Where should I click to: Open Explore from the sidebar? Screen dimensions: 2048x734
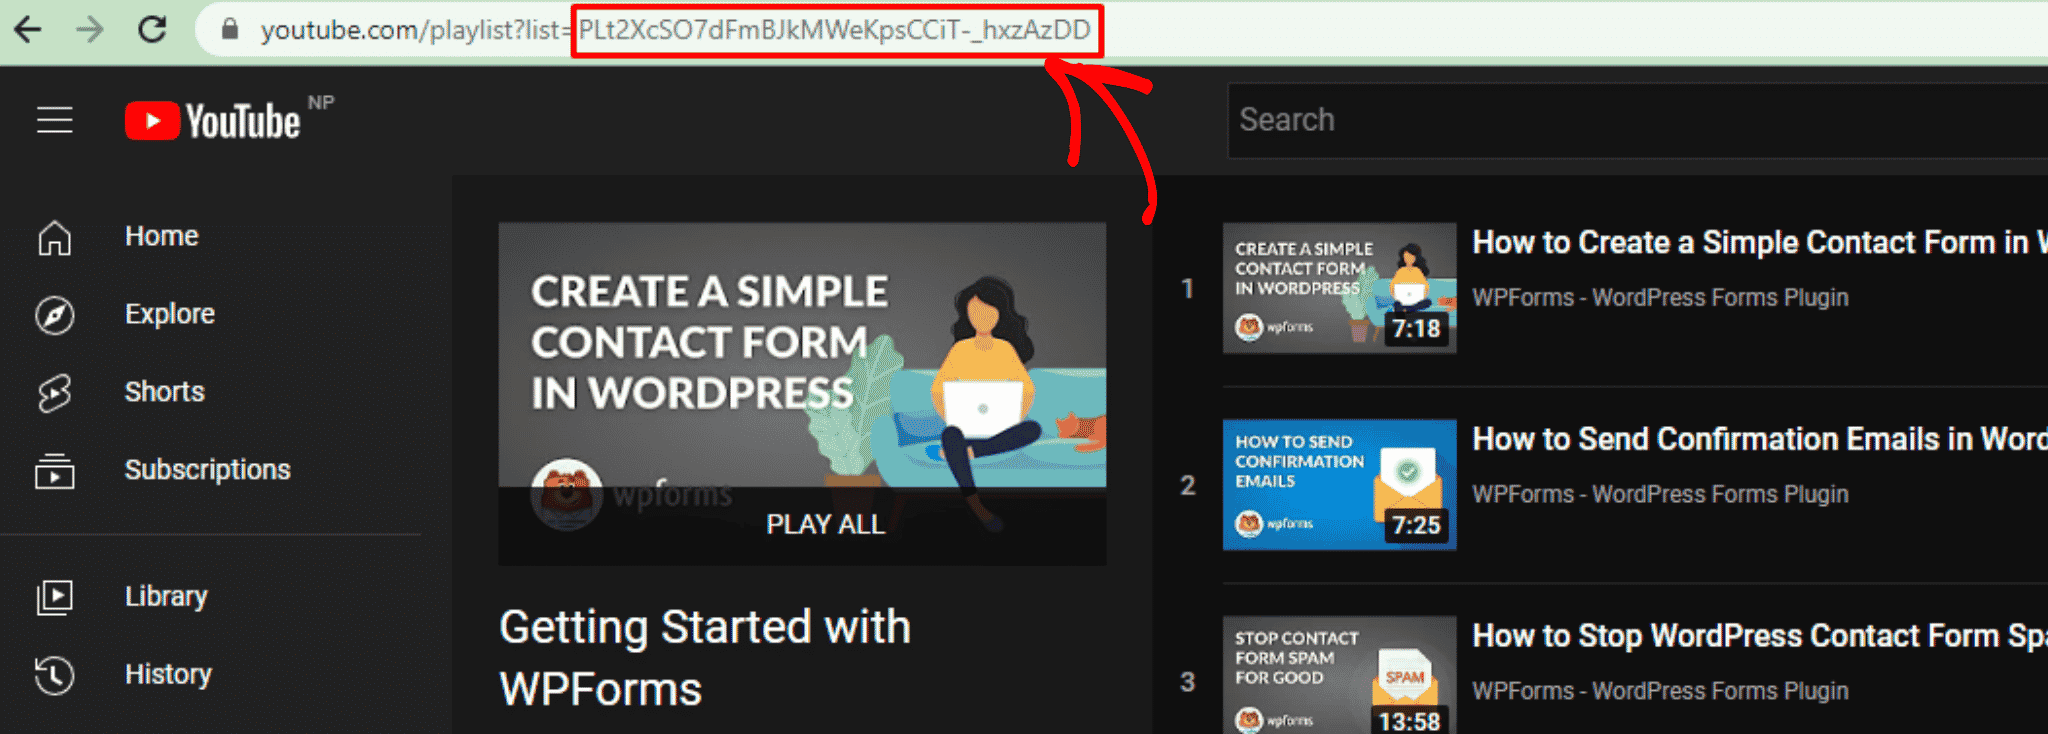(170, 314)
